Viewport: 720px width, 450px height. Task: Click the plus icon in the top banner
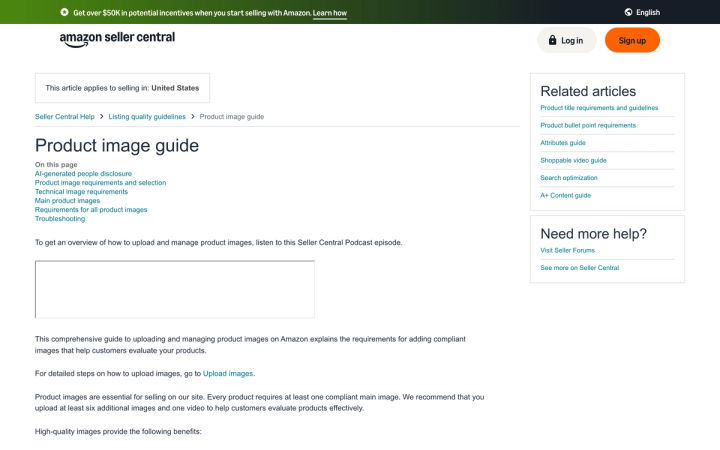point(64,12)
